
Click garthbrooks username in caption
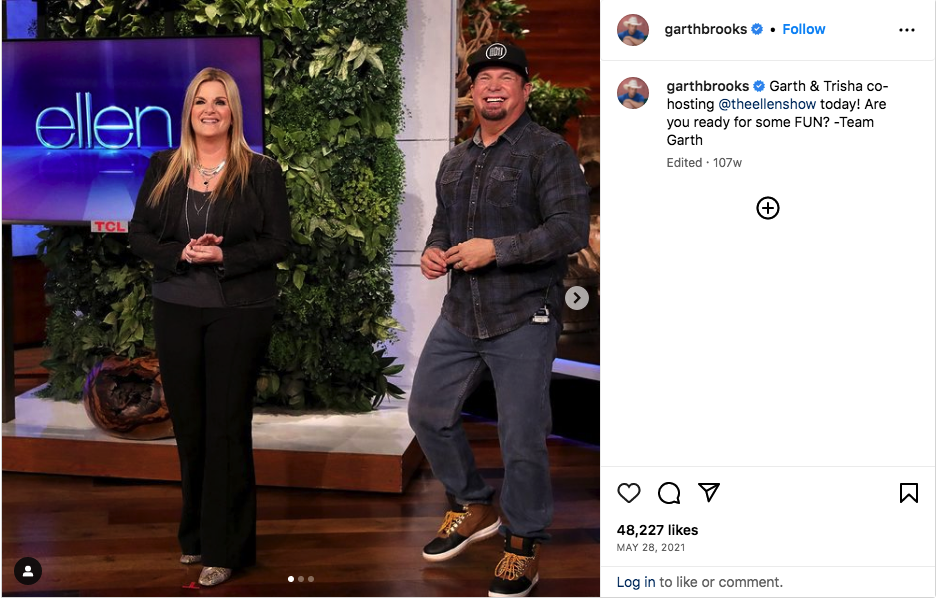[708, 86]
